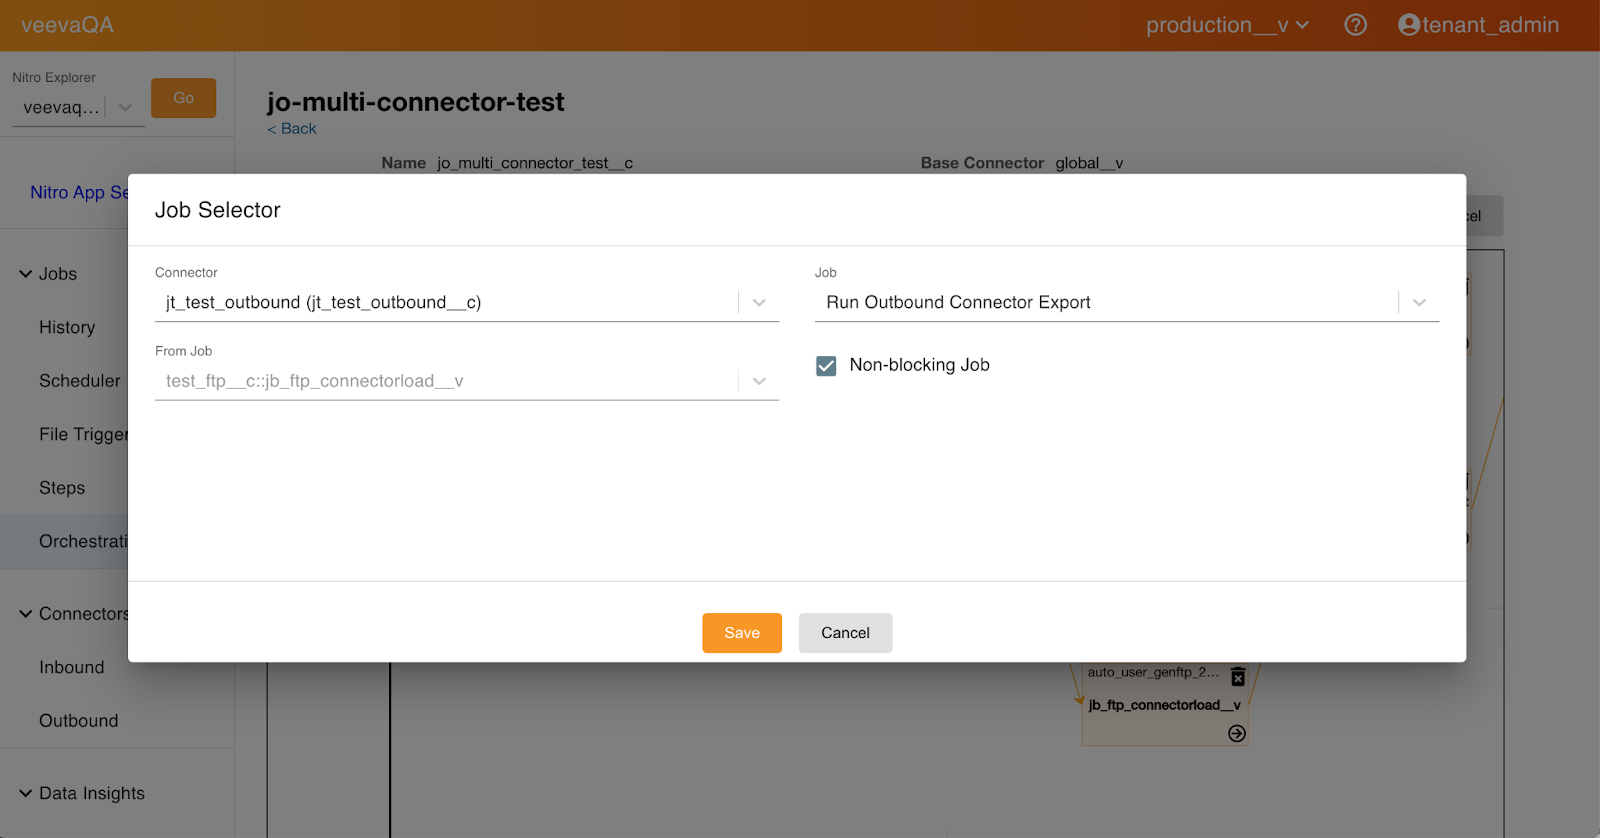Open the Connector dropdown

pyautogui.click(x=759, y=302)
